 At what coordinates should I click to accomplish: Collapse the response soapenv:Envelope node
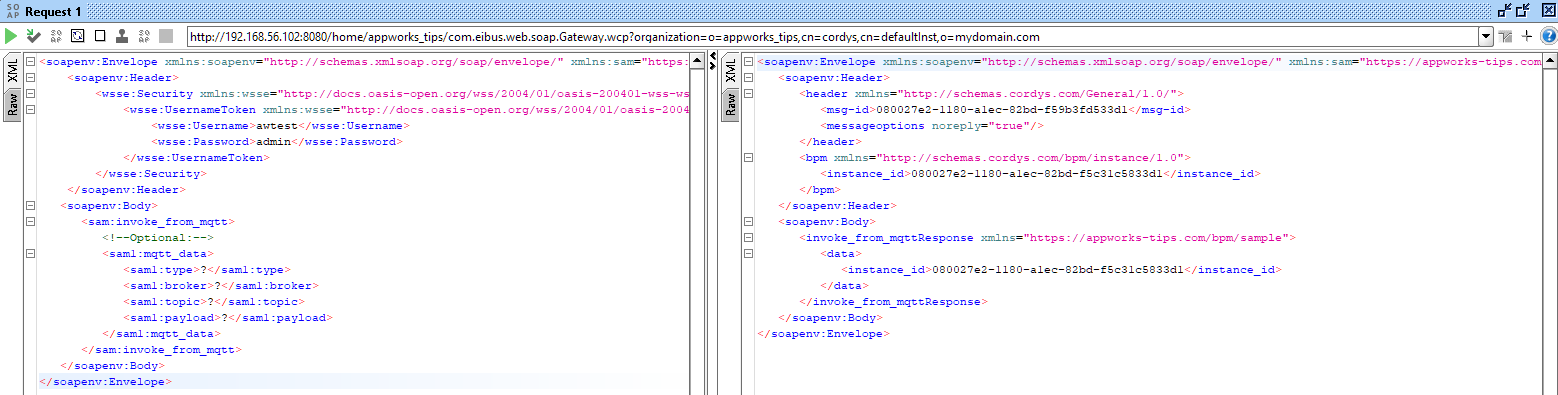tap(748, 62)
